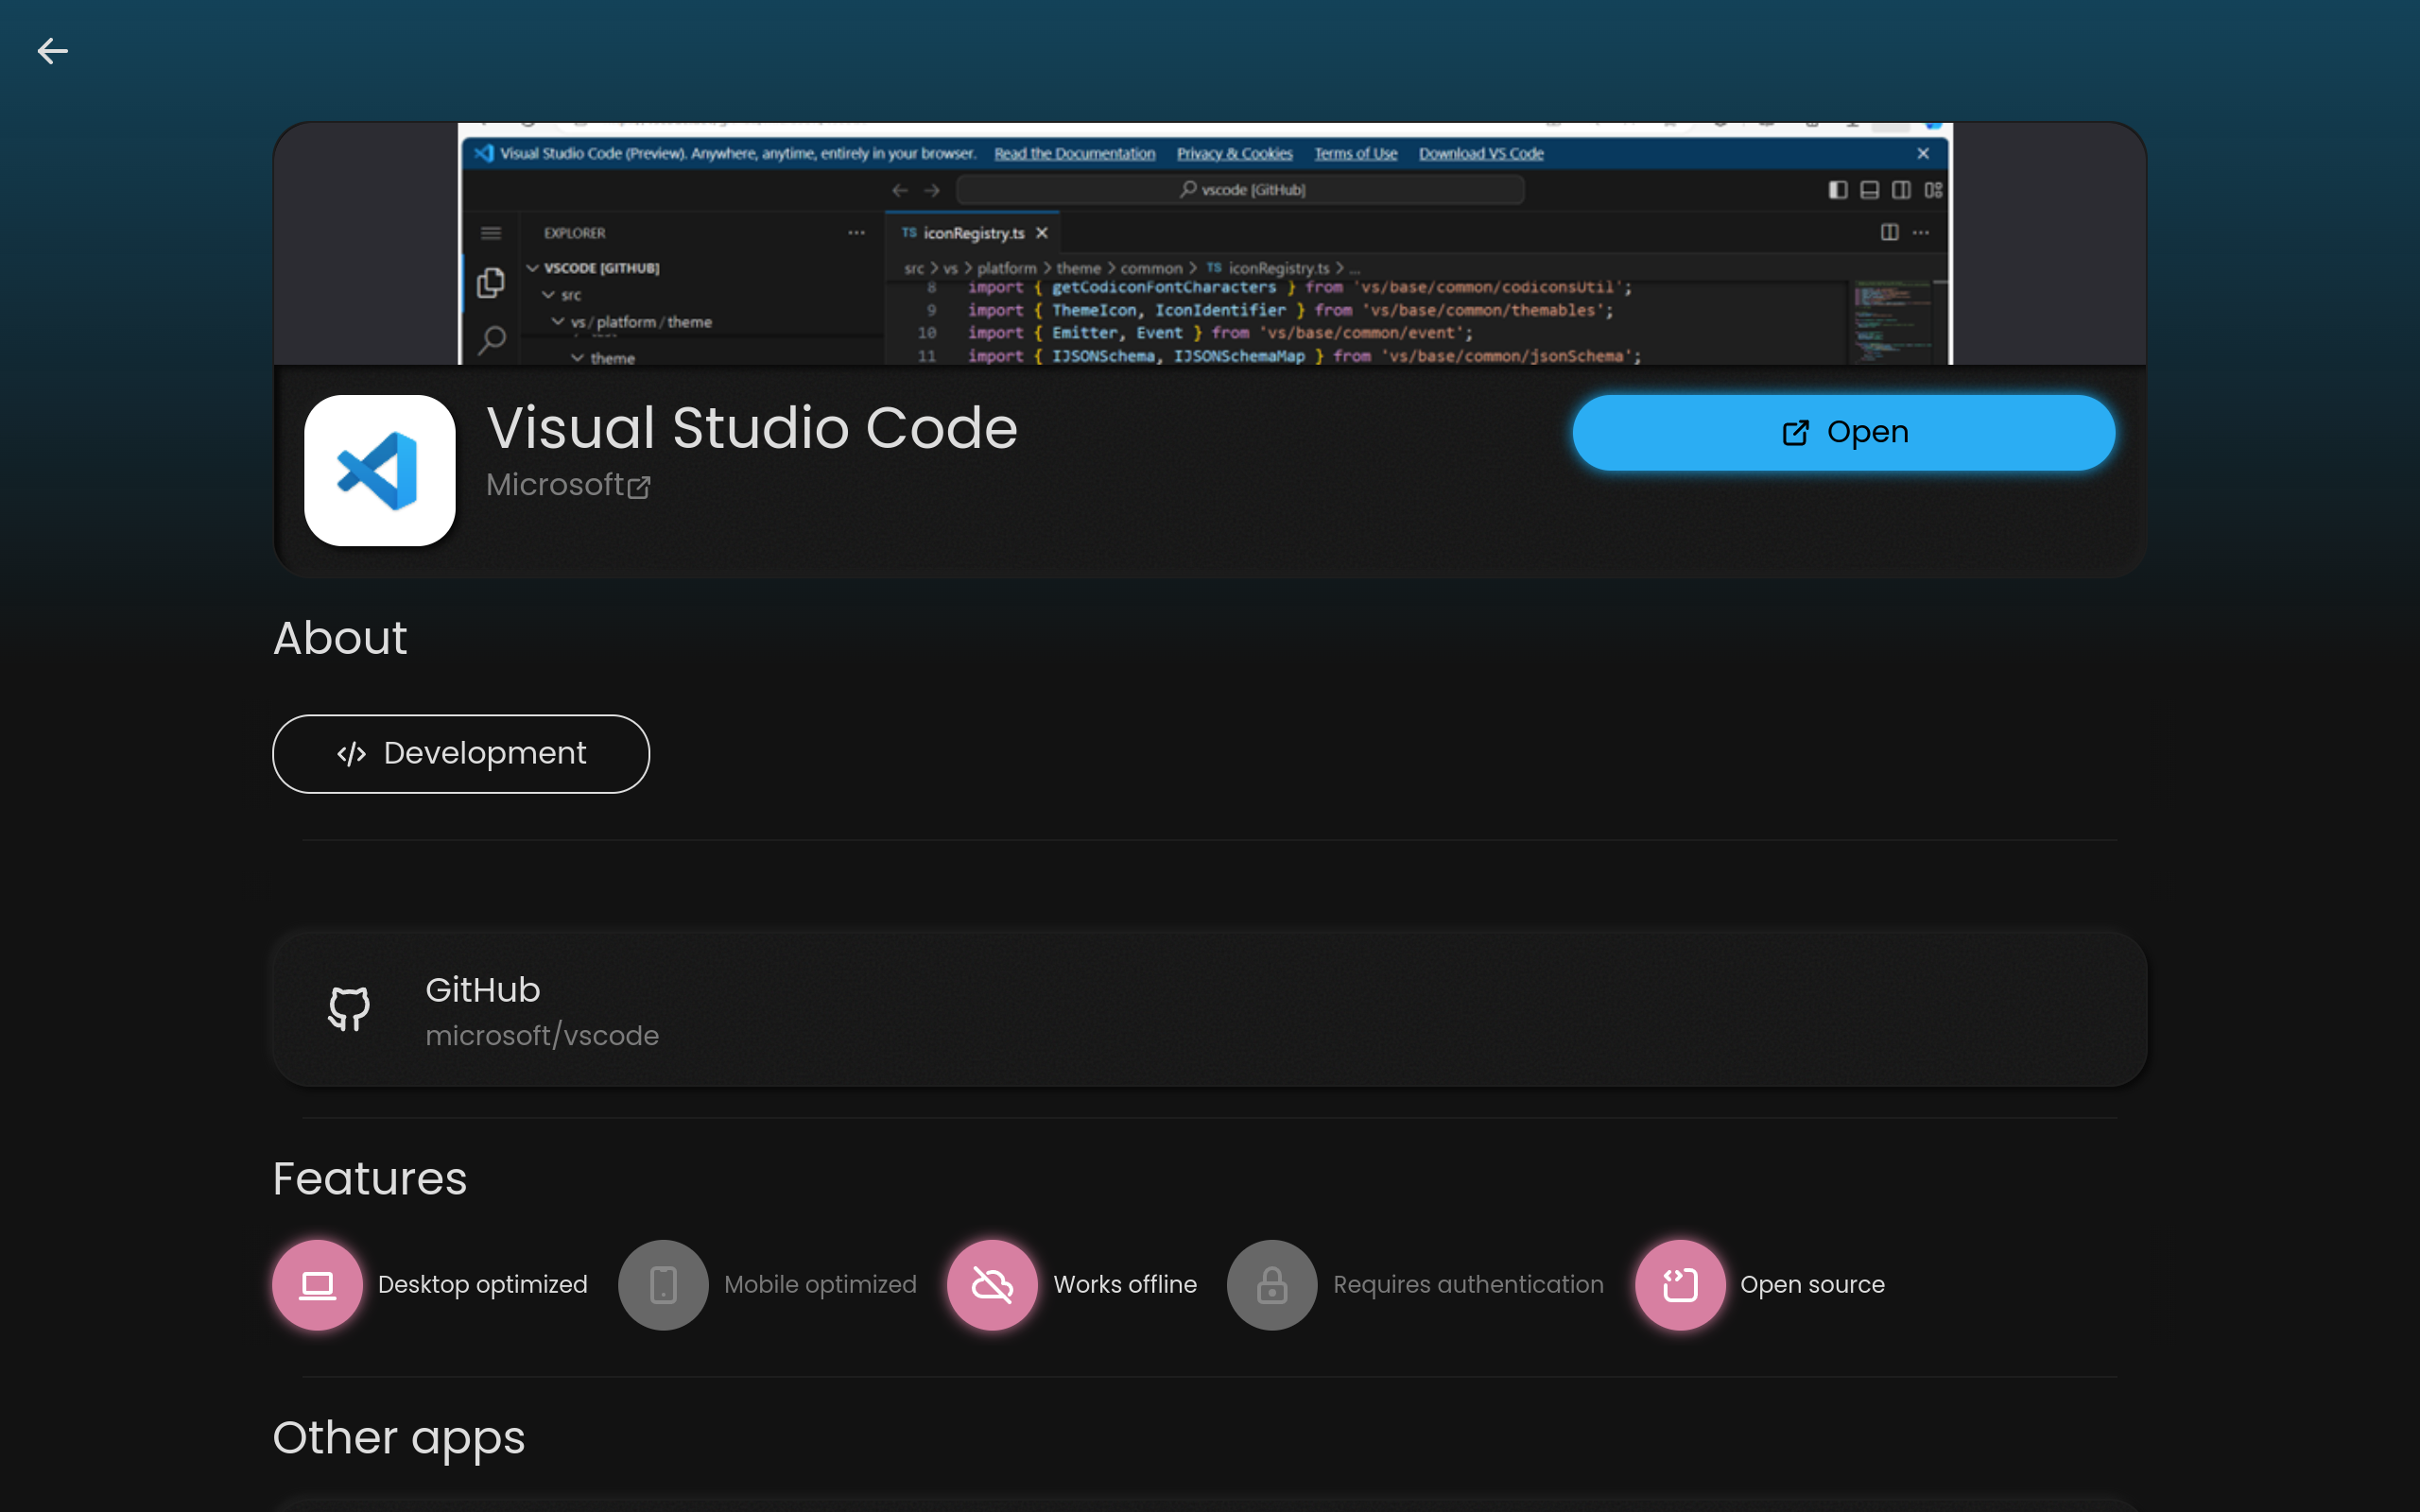Click the Requires authentication label
The width and height of the screenshot is (2420, 1512).
(1468, 1285)
